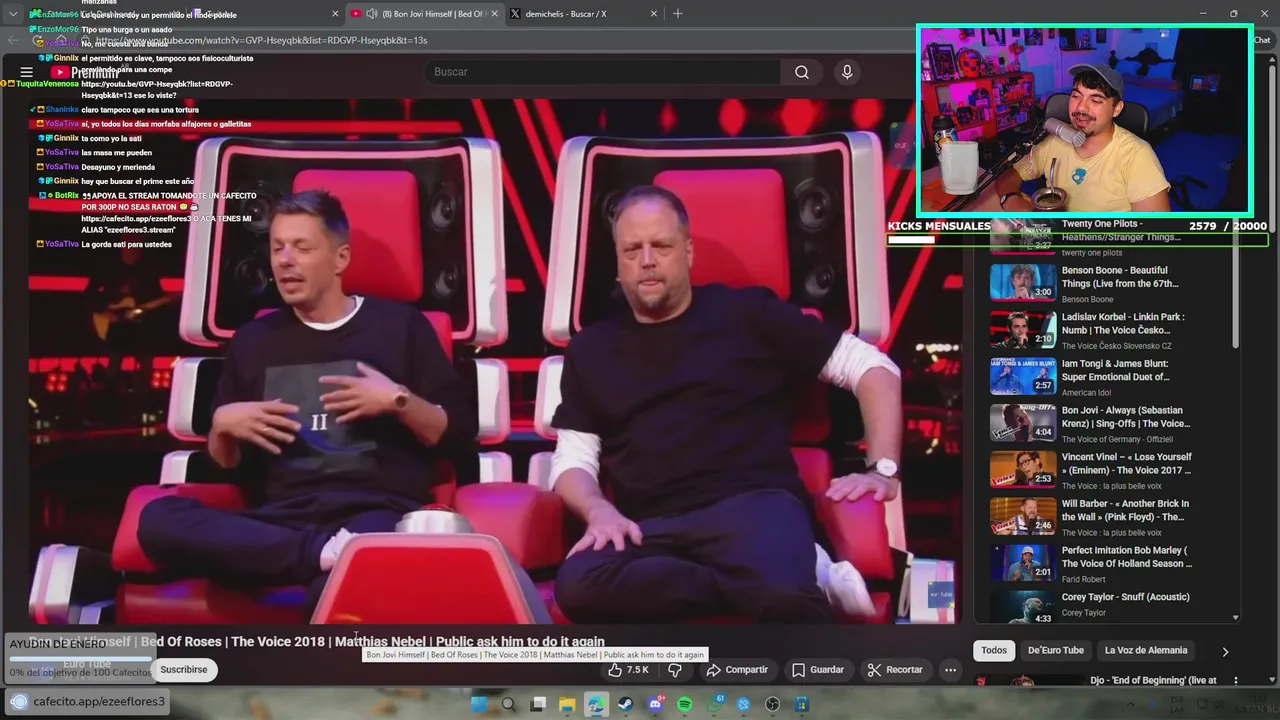The width and height of the screenshot is (1280, 720).
Task: Share the video with the Compartir button
Action: [x=737, y=670]
